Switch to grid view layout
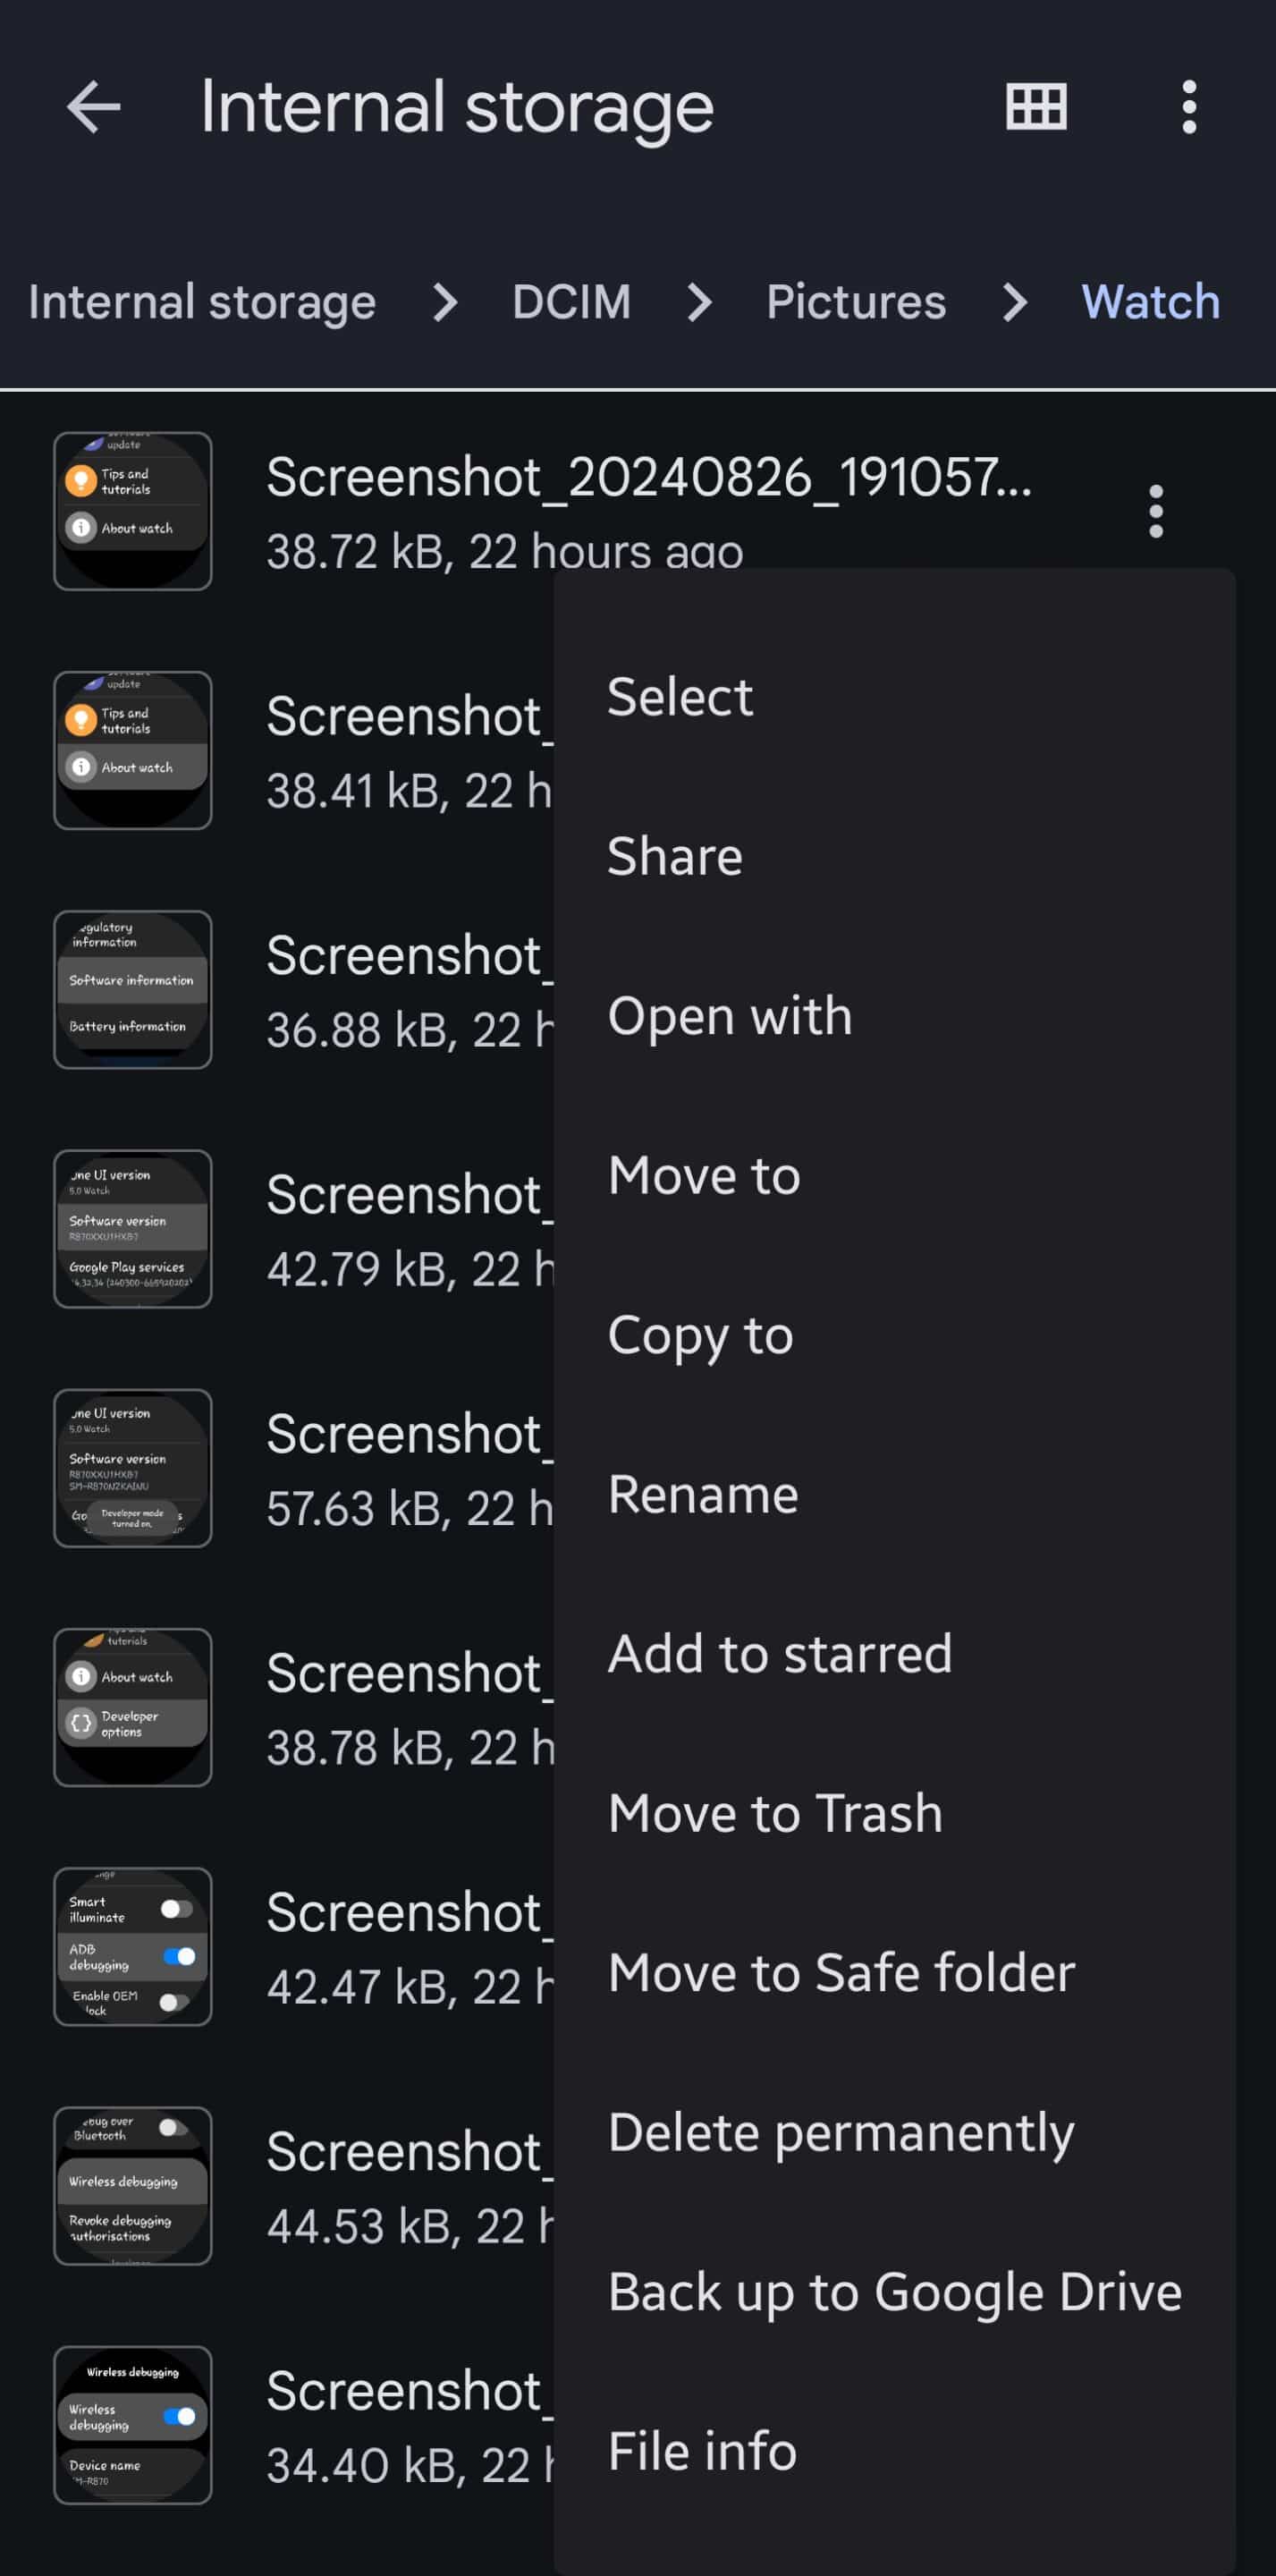 click(x=1036, y=107)
